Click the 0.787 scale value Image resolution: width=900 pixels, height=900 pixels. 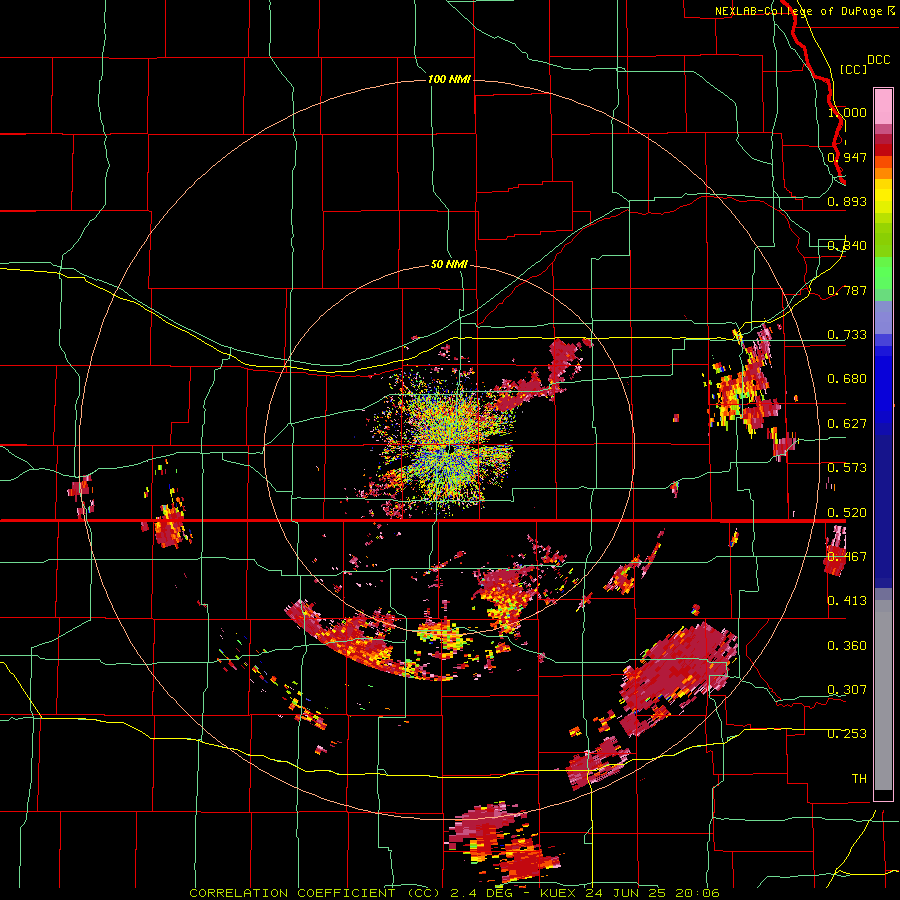point(847,290)
